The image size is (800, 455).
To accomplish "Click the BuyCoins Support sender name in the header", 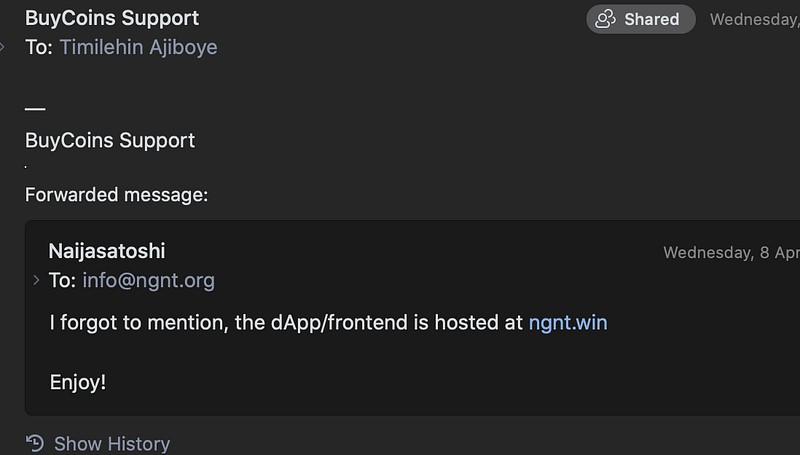I will tap(112, 18).
